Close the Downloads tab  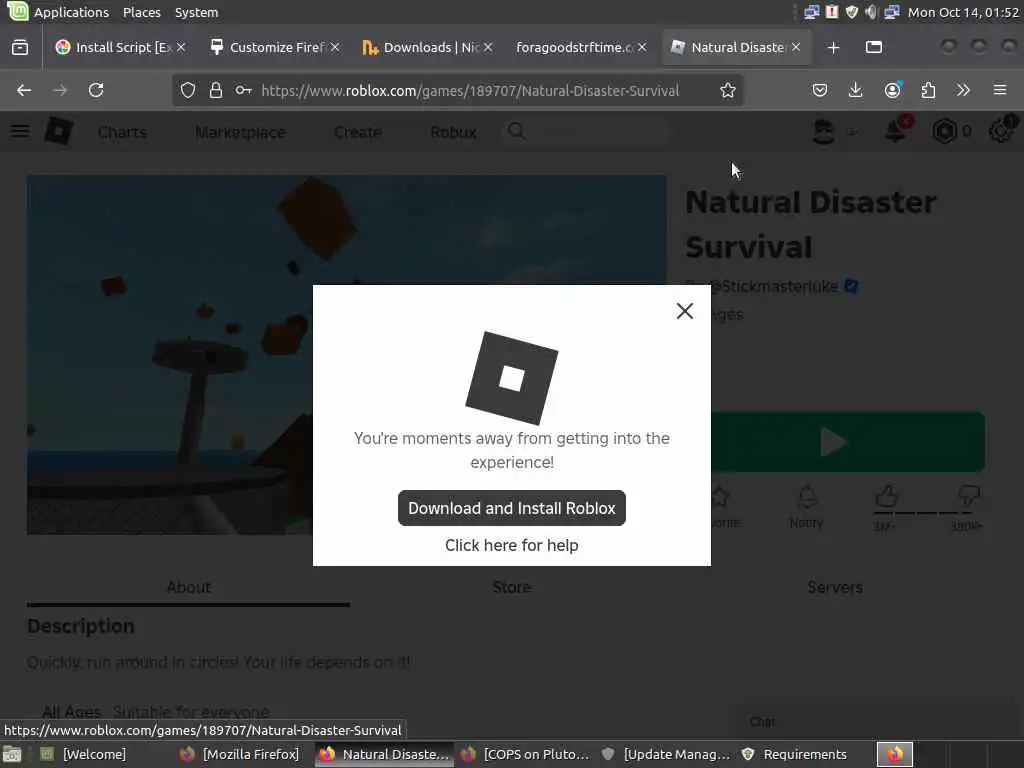[488, 47]
